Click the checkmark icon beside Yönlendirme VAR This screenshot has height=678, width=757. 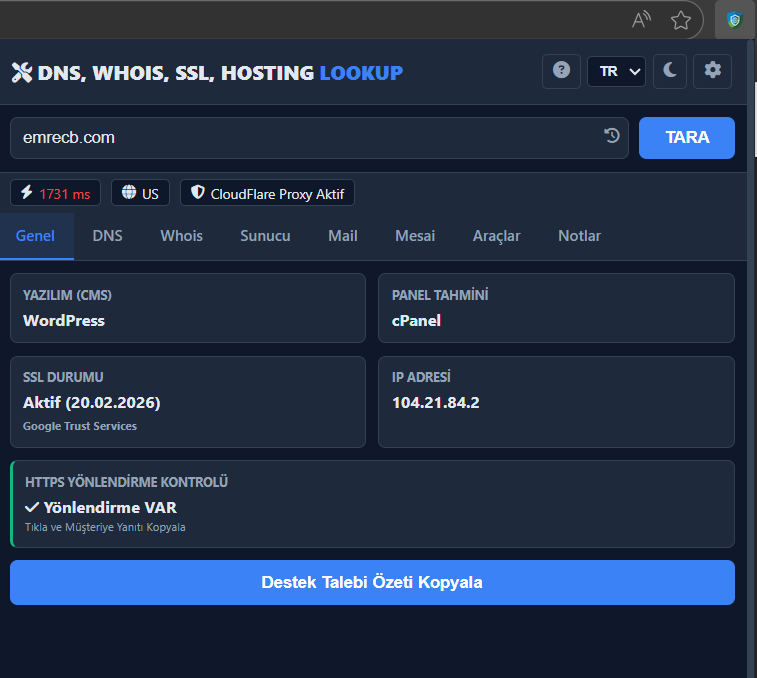32,508
